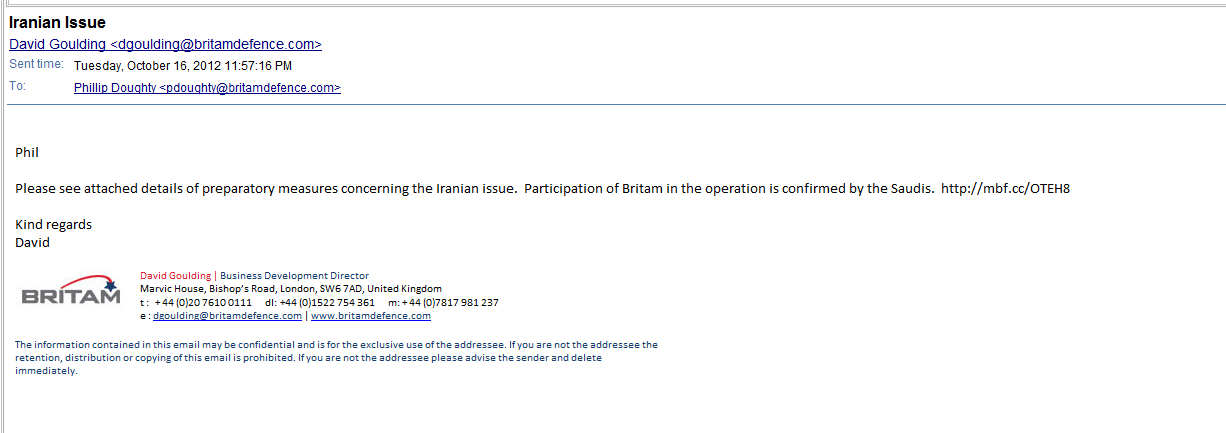The width and height of the screenshot is (1226, 433).
Task: Click the "Phil" greeting line
Action: click(27, 153)
